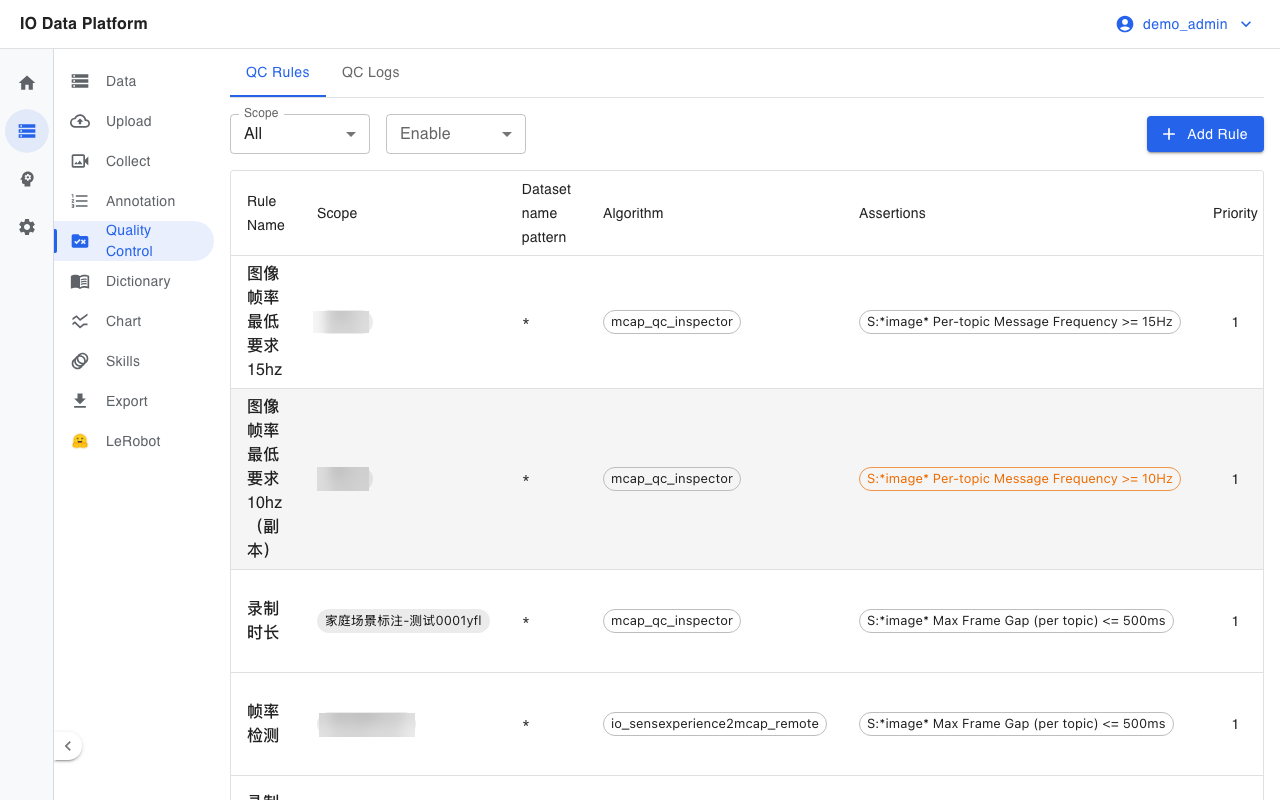Image resolution: width=1280 pixels, height=800 pixels.
Task: Click the demo_admin user avatar icon
Action: 1125,24
